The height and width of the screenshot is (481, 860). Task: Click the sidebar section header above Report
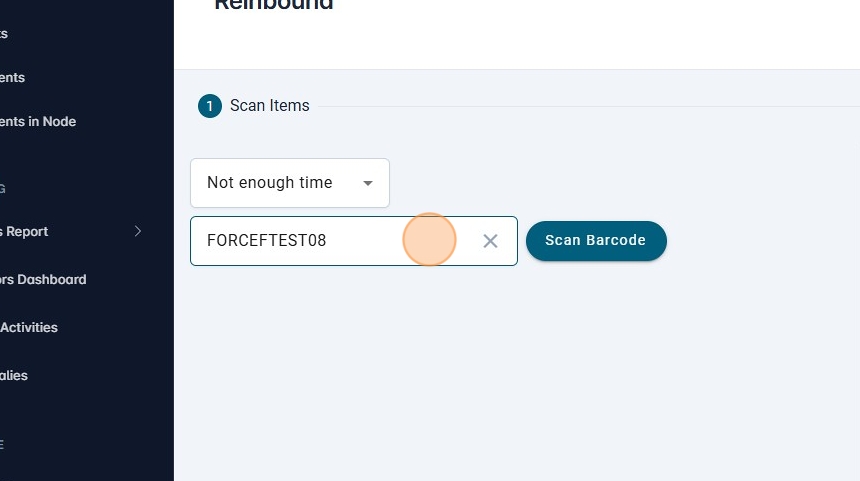click(3, 188)
